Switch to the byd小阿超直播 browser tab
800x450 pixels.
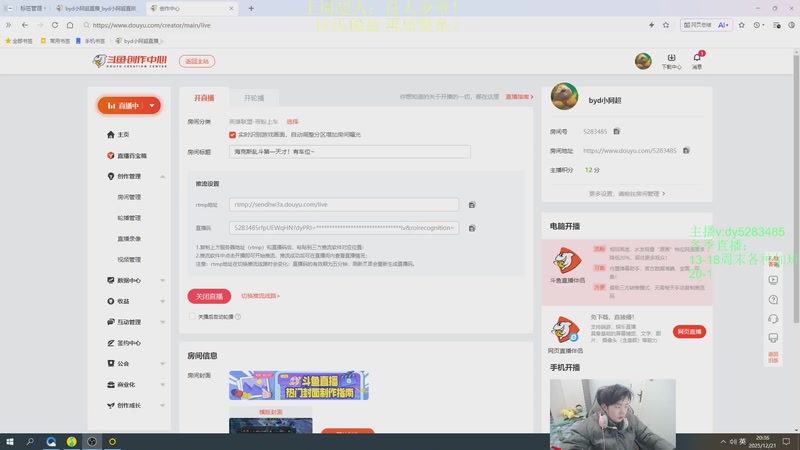pos(97,8)
